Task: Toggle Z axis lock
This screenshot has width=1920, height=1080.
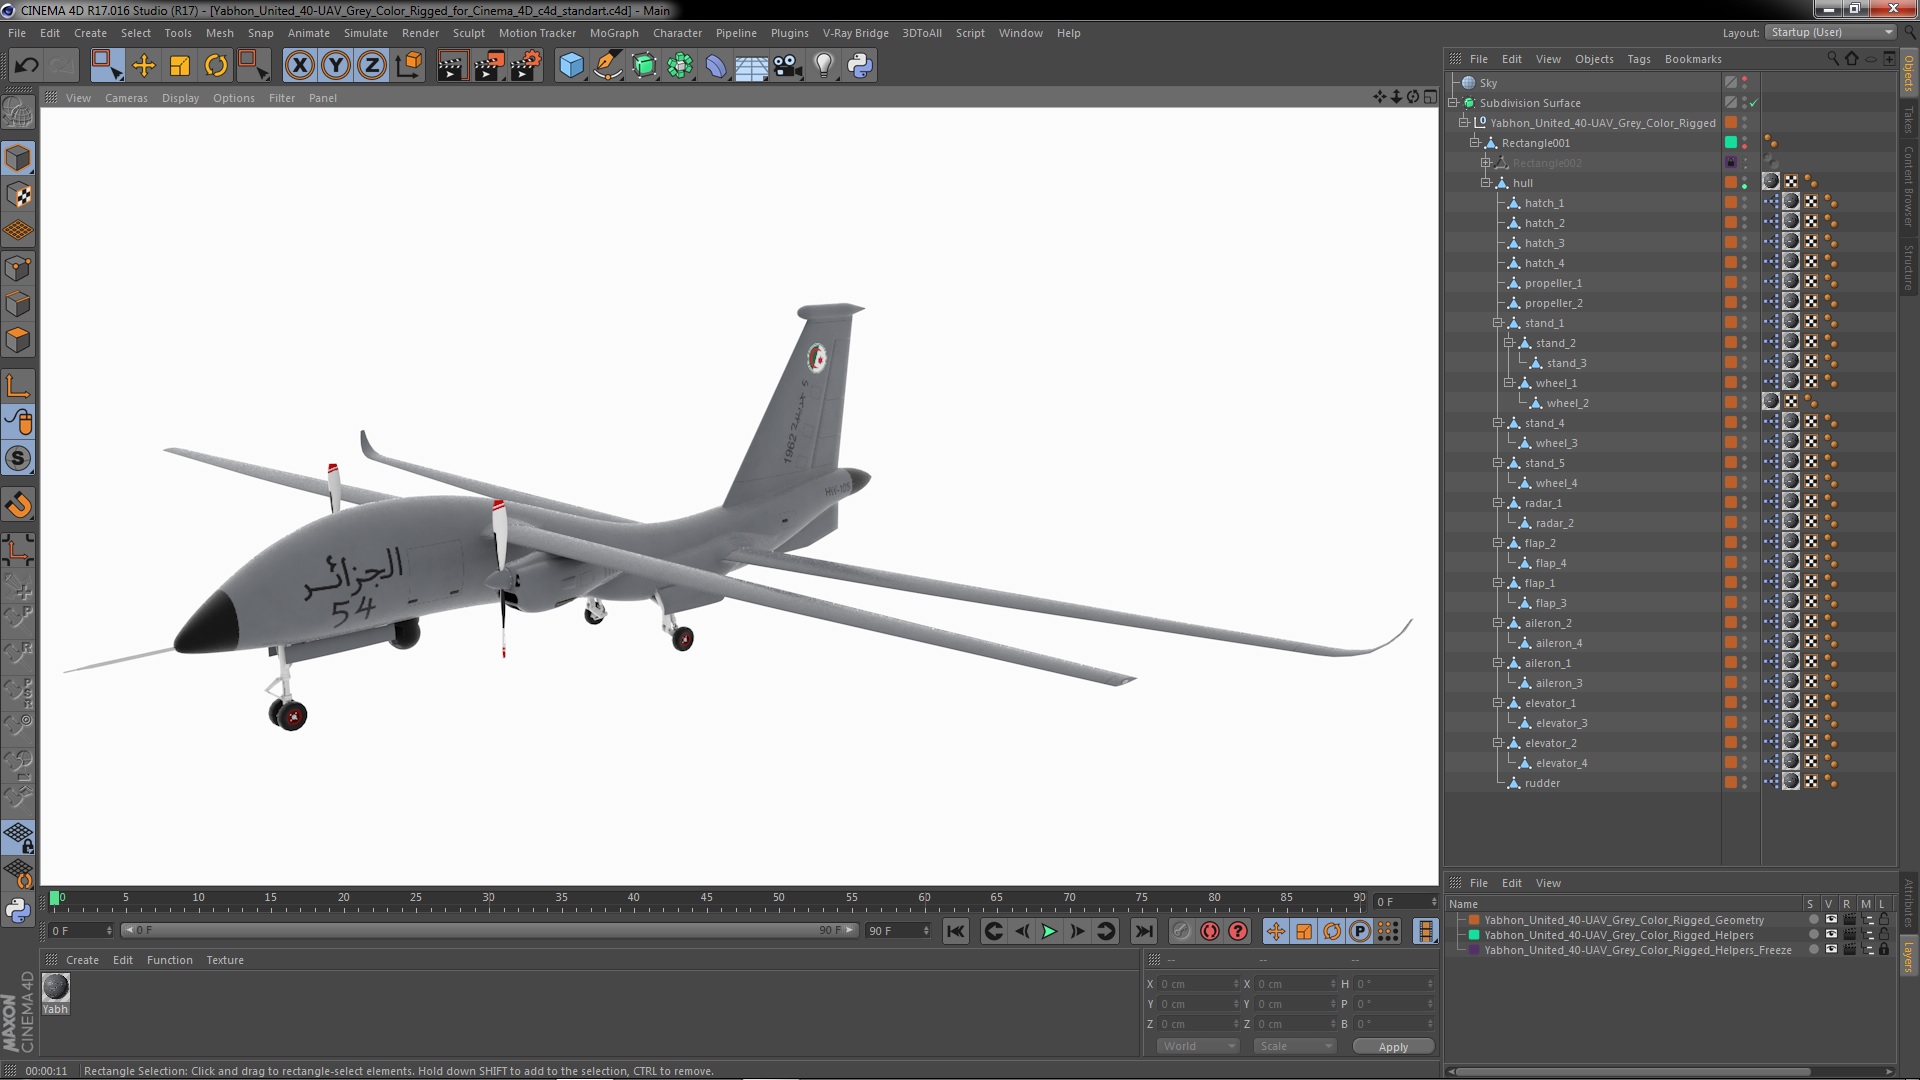Action: [372, 66]
